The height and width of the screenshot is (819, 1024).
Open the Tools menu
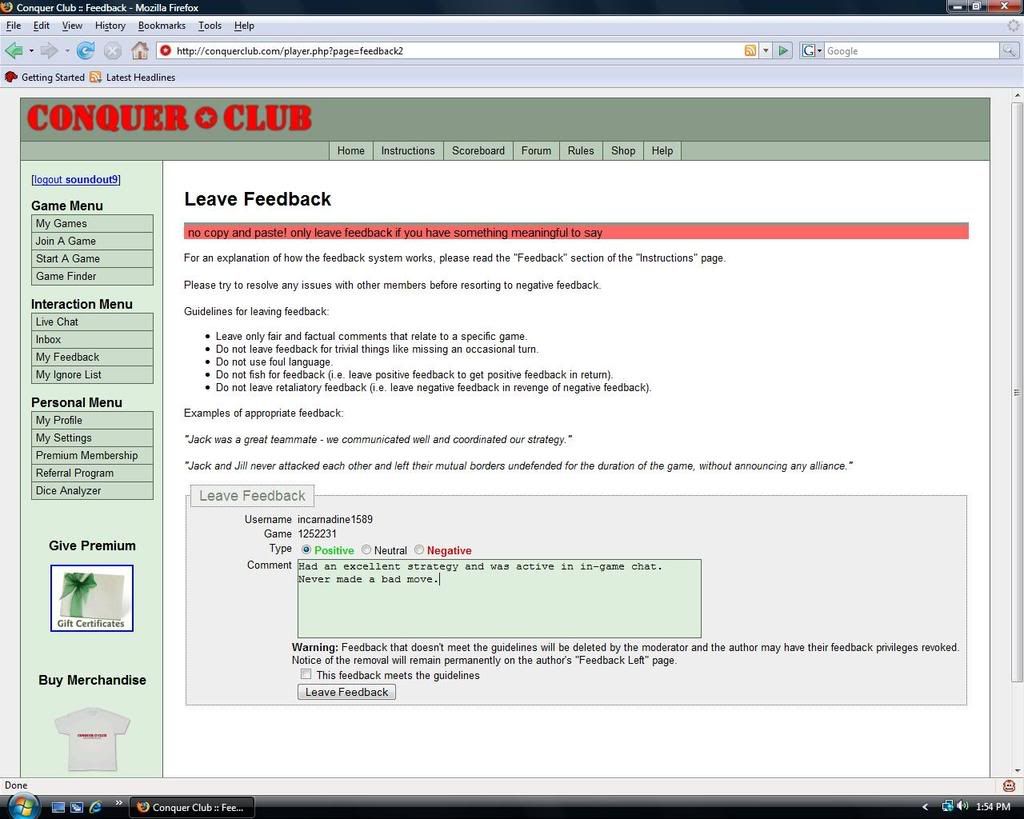pos(210,25)
